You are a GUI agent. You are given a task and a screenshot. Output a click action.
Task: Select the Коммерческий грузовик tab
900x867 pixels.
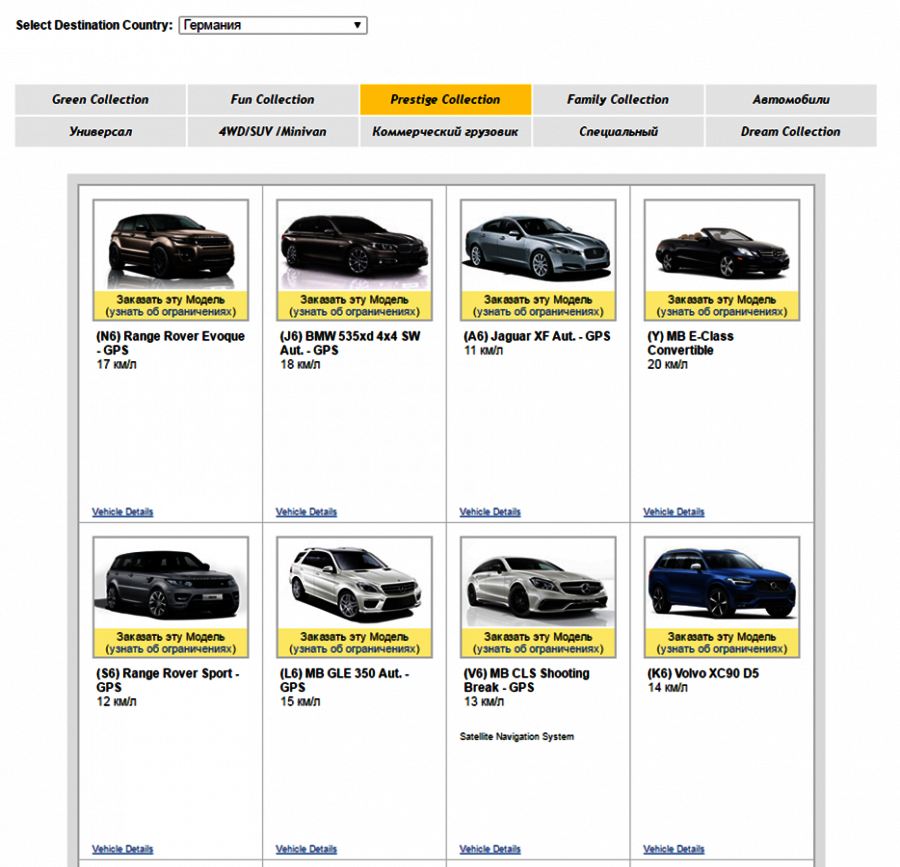pyautogui.click(x=445, y=132)
